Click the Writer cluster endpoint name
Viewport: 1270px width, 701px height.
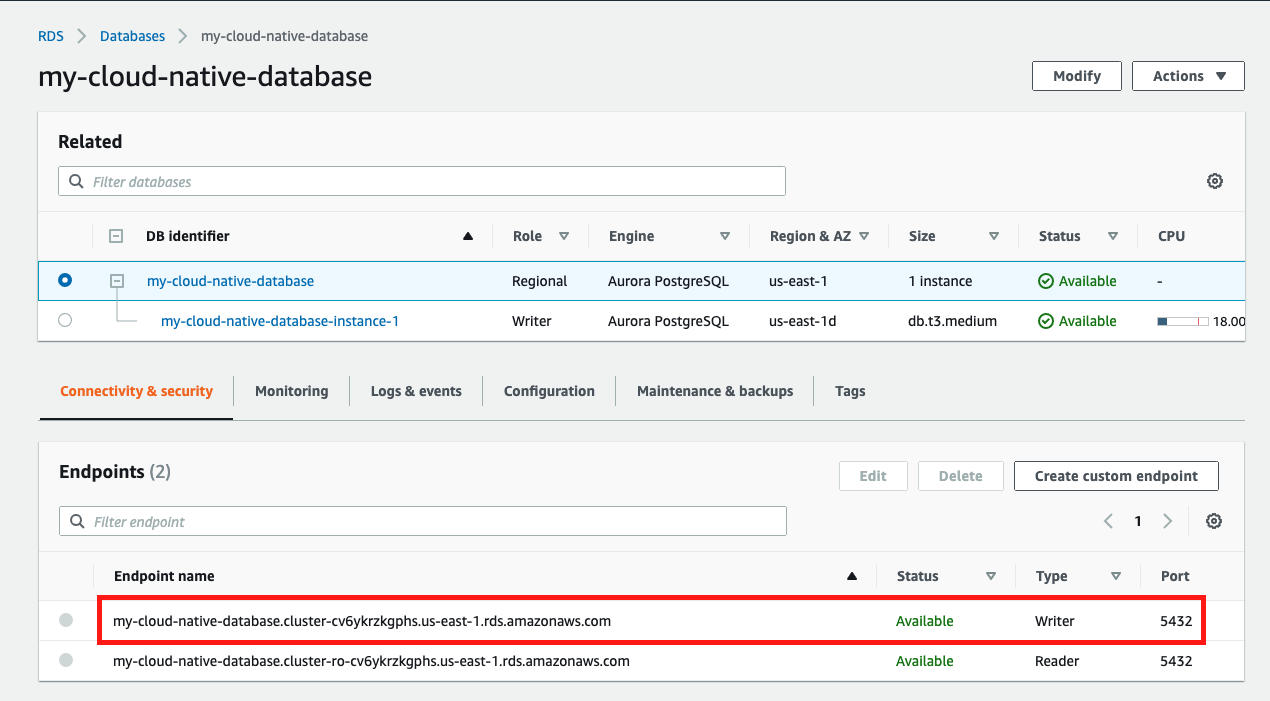coord(362,621)
